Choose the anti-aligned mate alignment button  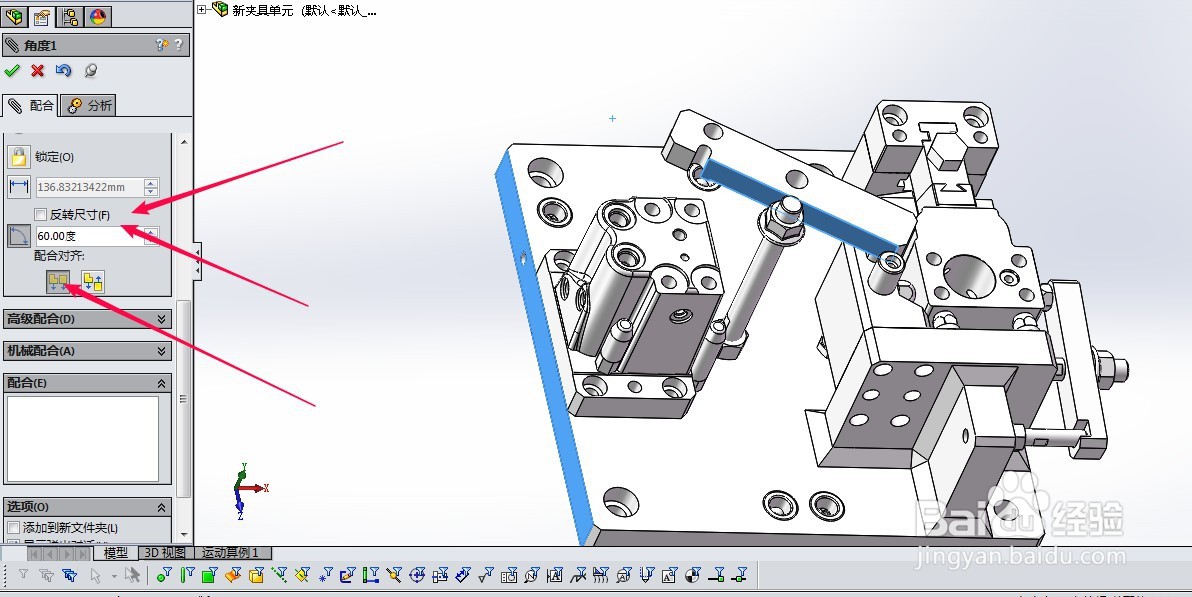click(x=93, y=282)
